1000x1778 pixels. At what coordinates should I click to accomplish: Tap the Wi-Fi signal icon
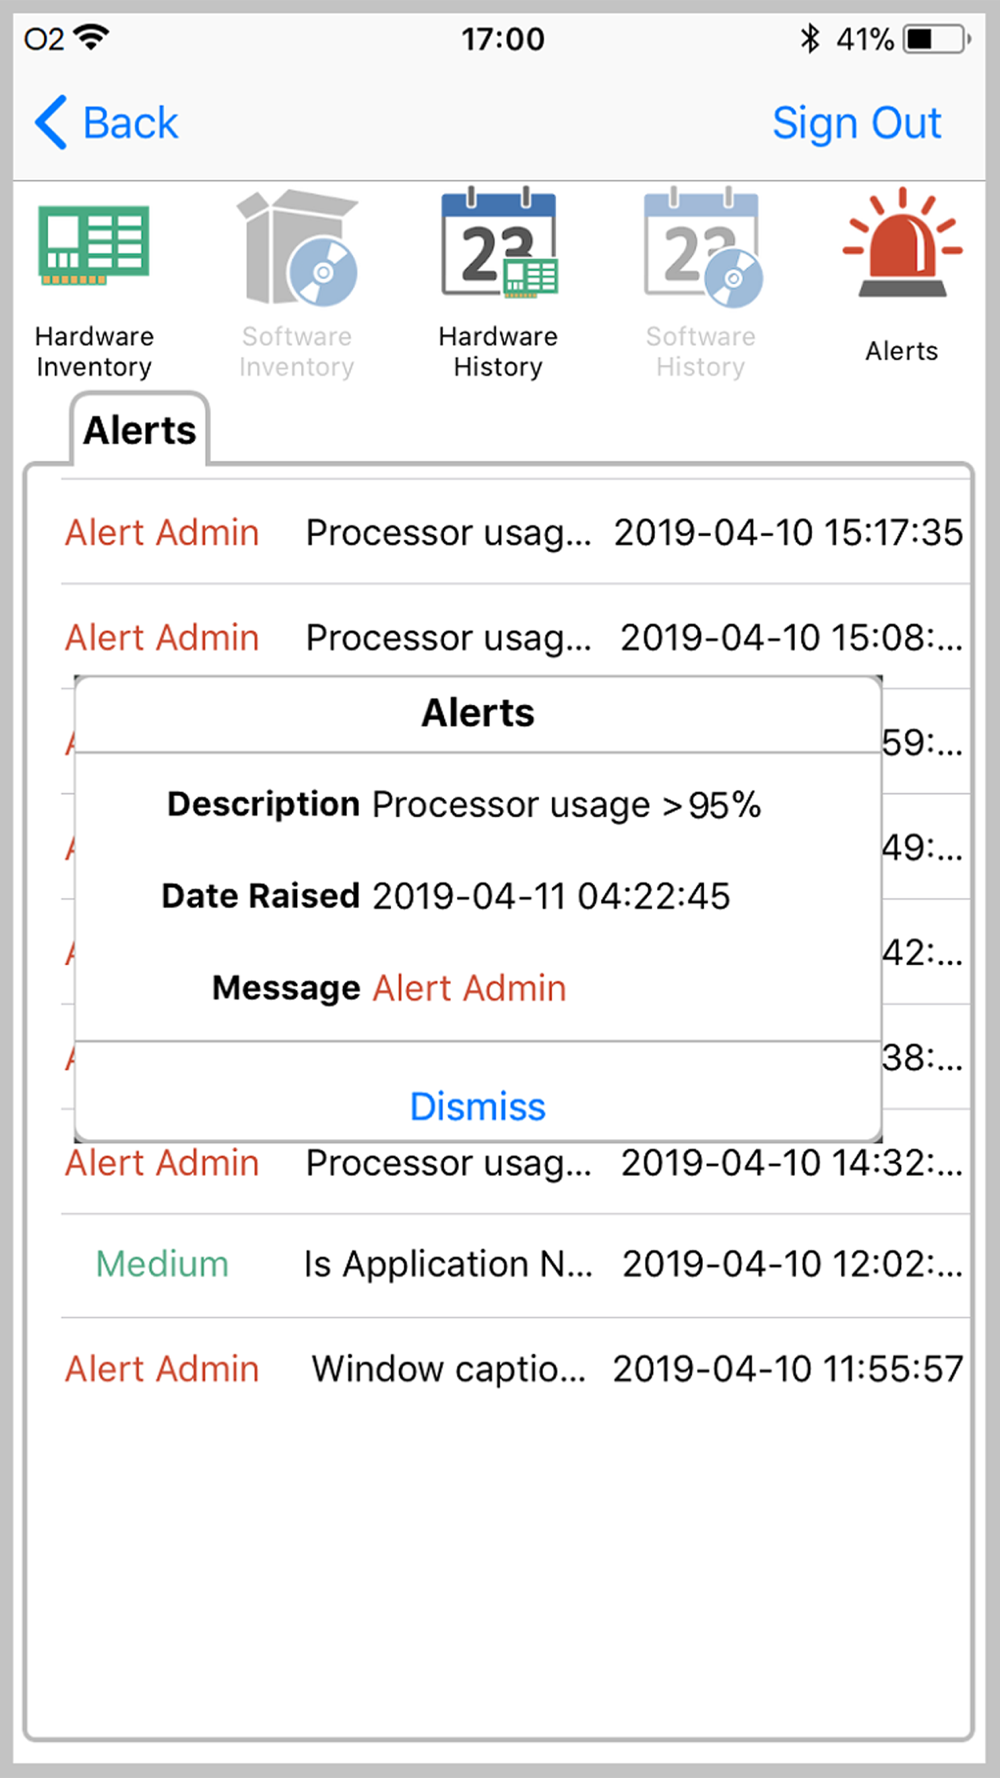coord(92,37)
